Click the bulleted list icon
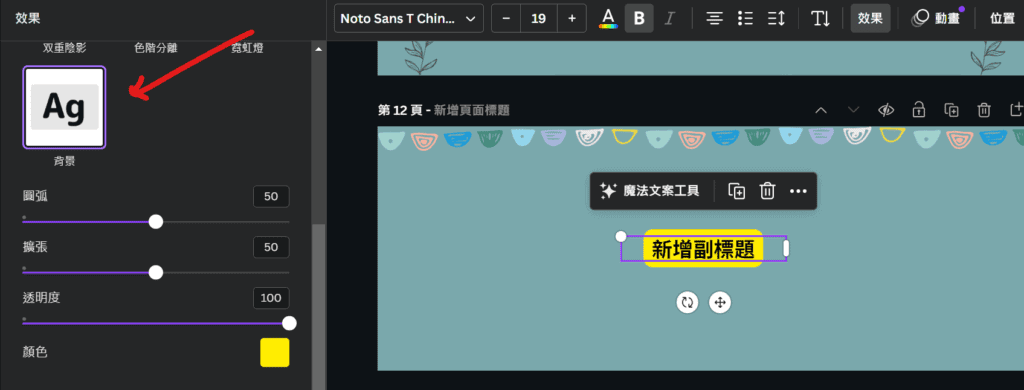 pyautogui.click(x=745, y=18)
